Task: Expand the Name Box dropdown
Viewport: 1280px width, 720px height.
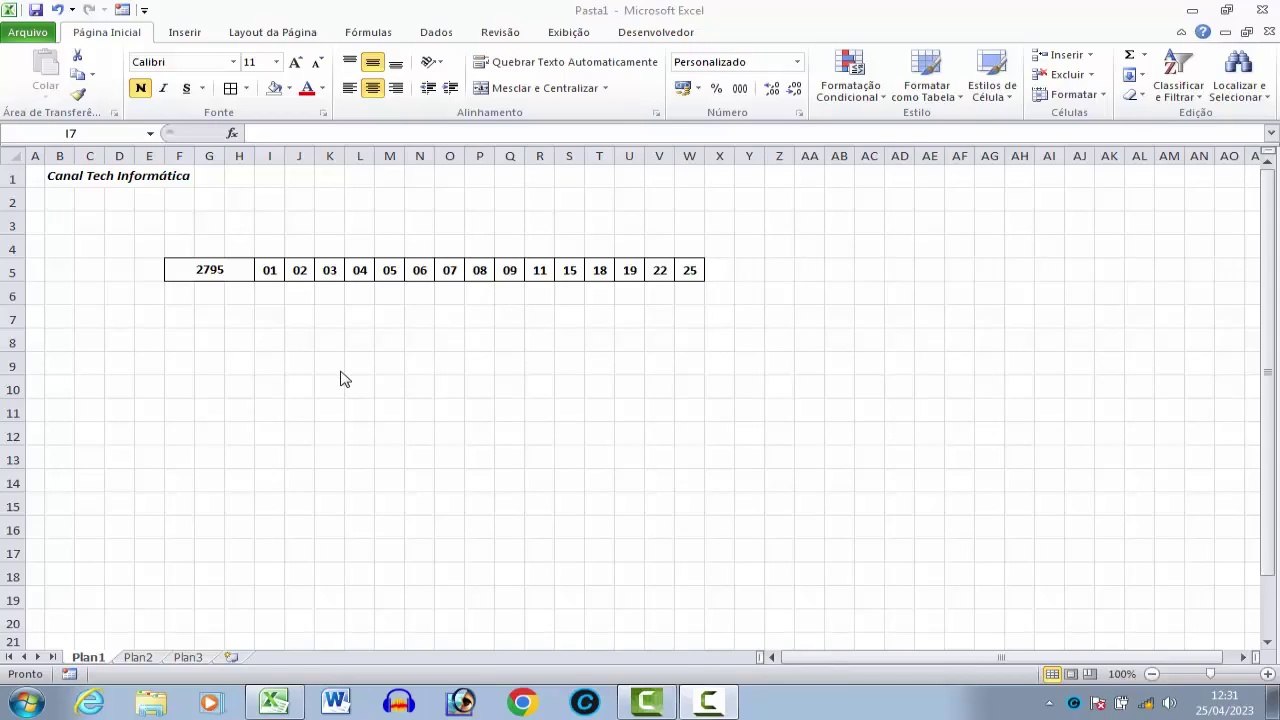Action: tap(150, 133)
